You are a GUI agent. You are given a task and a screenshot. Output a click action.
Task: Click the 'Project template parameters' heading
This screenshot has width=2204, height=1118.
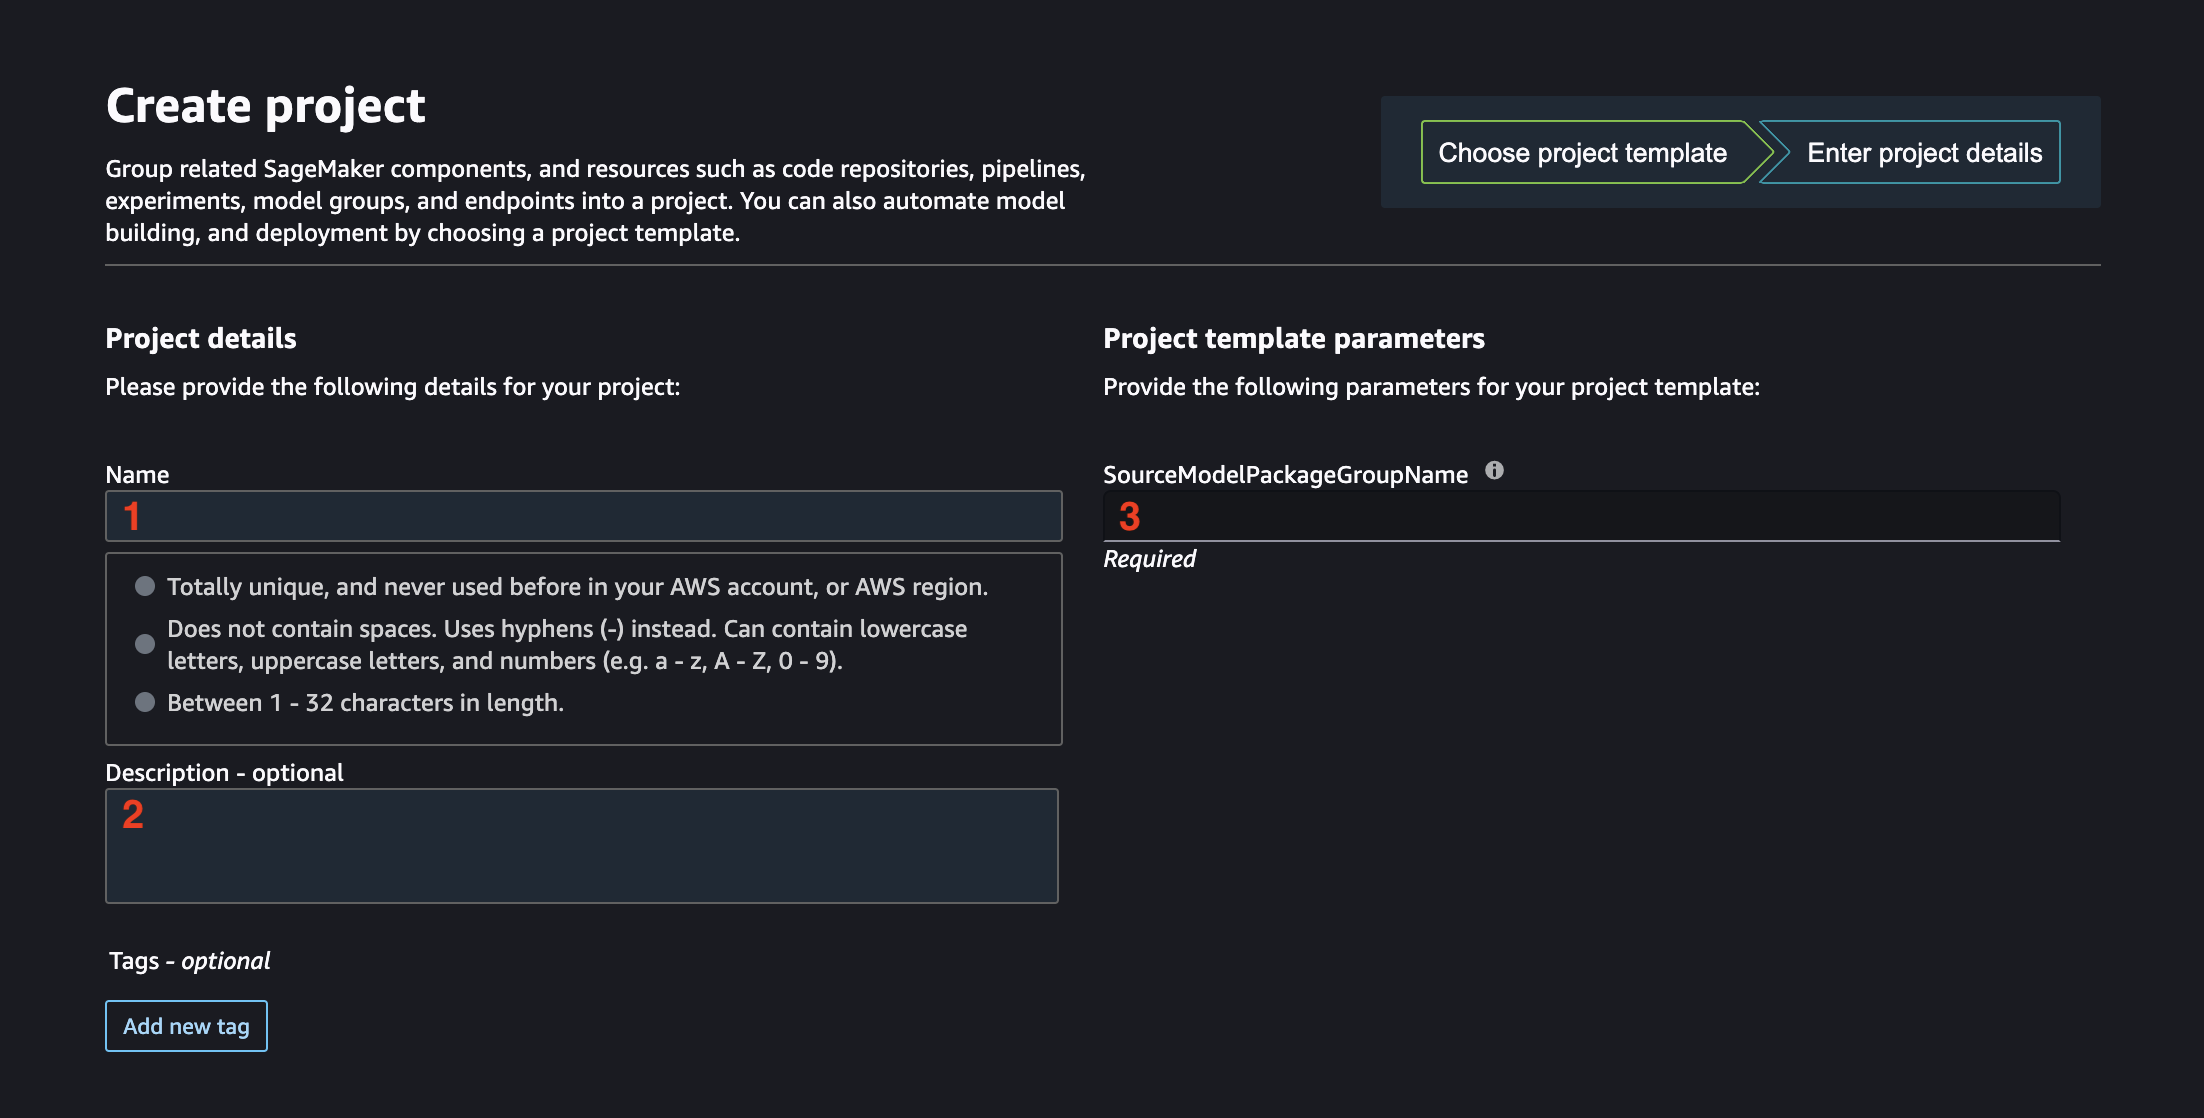click(x=1294, y=339)
